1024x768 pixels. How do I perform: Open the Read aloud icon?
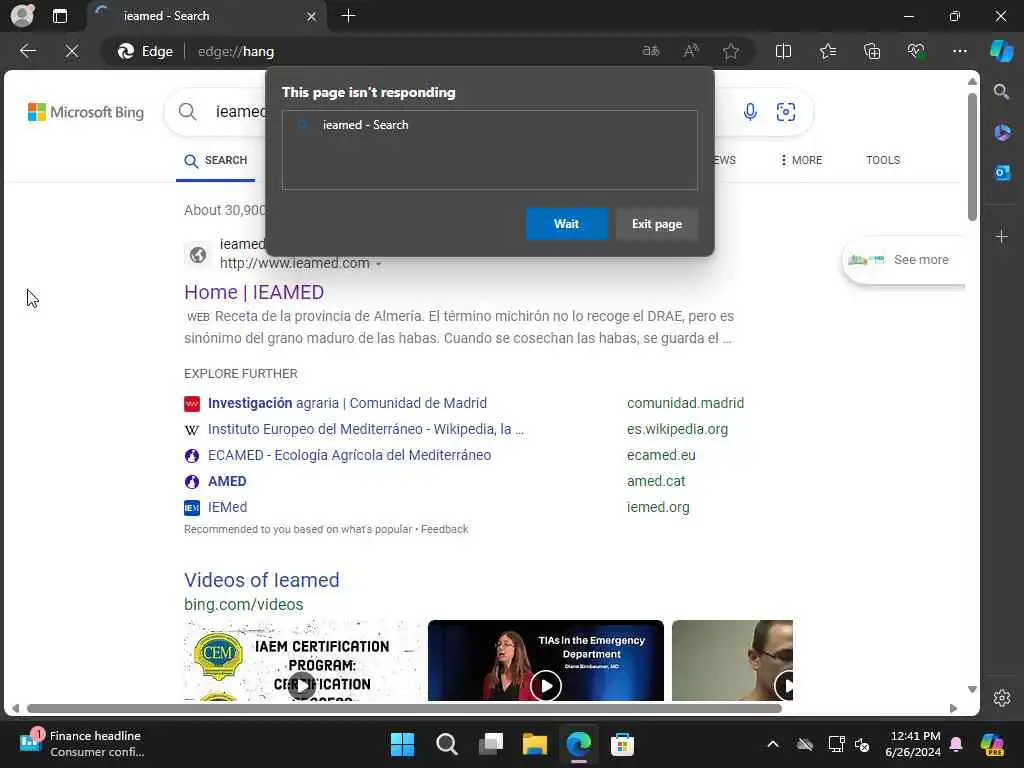[691, 51]
